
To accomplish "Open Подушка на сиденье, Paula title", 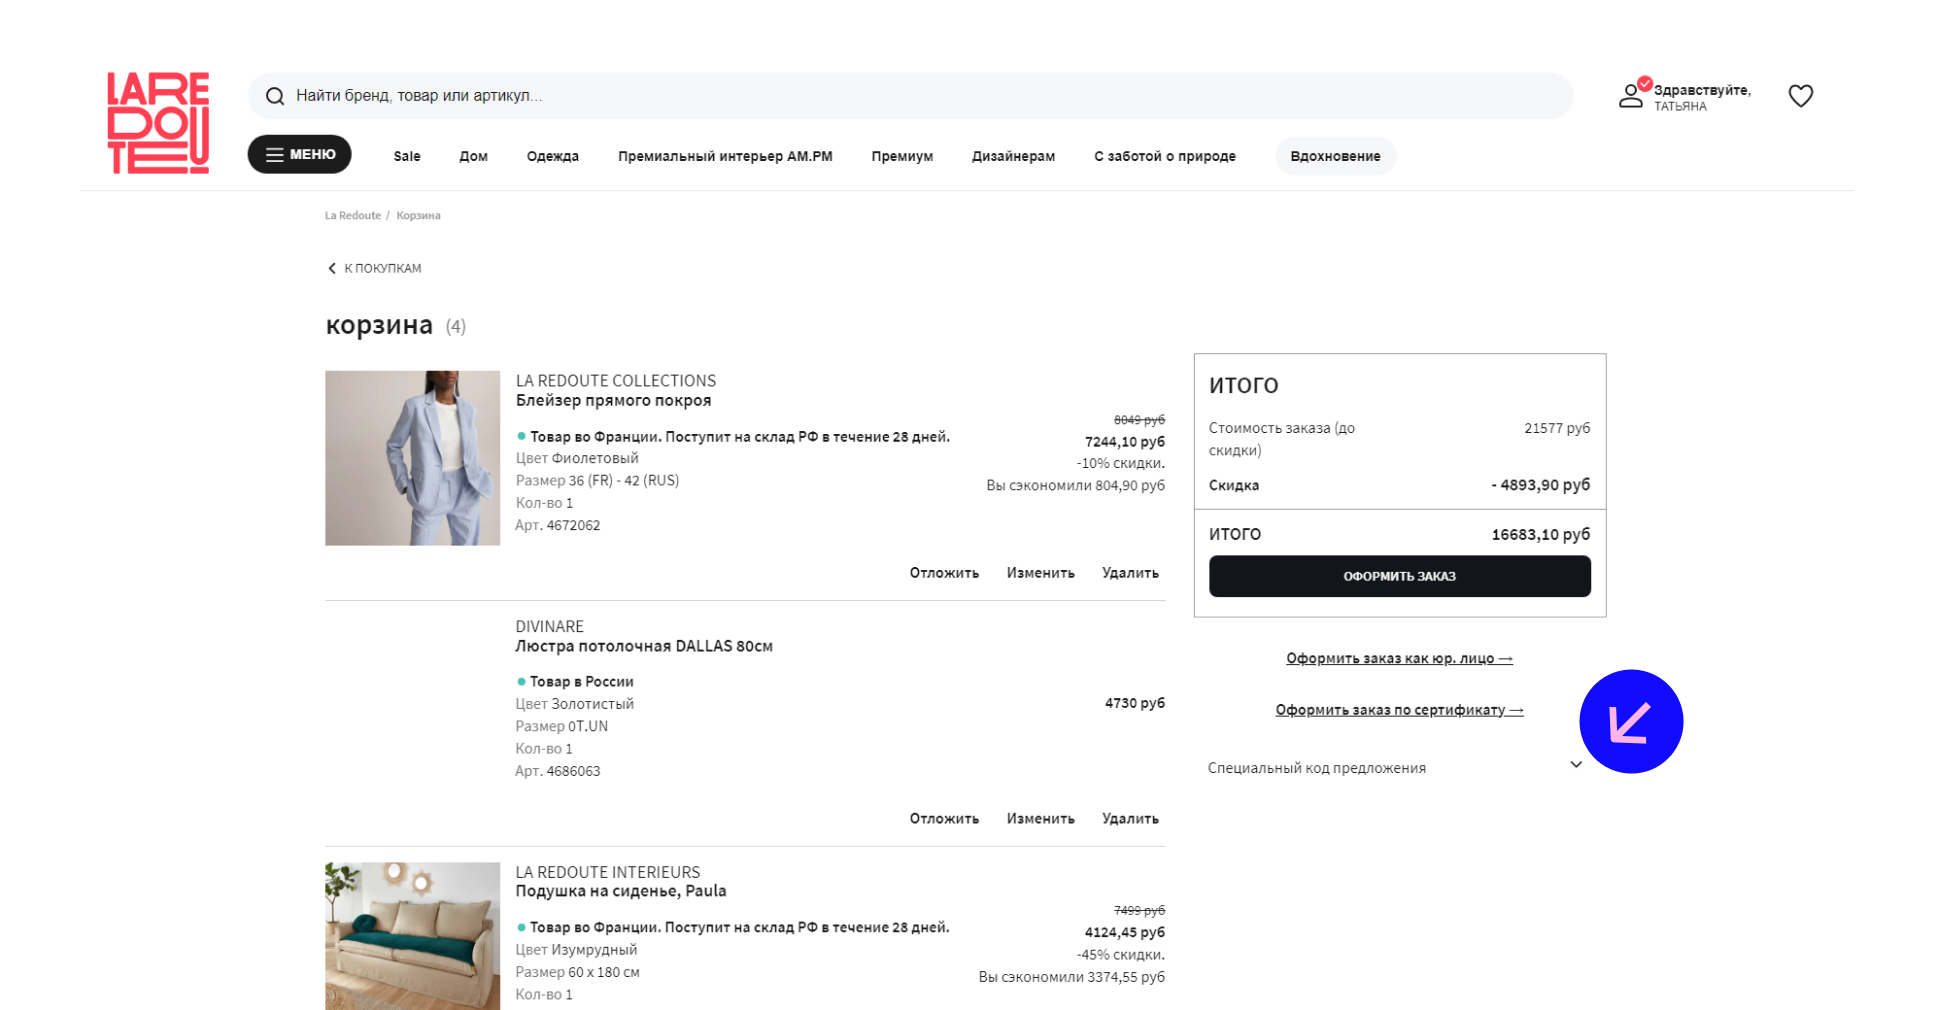I will click(621, 891).
